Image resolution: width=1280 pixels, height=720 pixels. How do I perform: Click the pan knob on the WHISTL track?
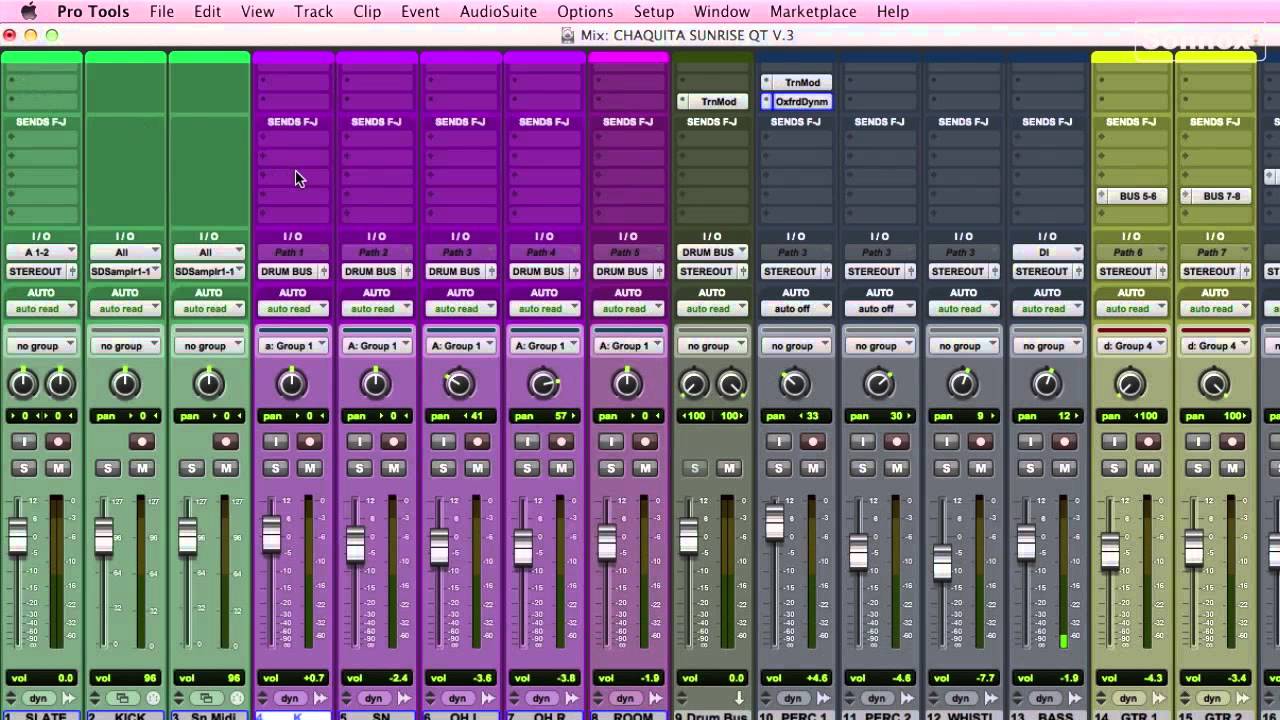(963, 383)
